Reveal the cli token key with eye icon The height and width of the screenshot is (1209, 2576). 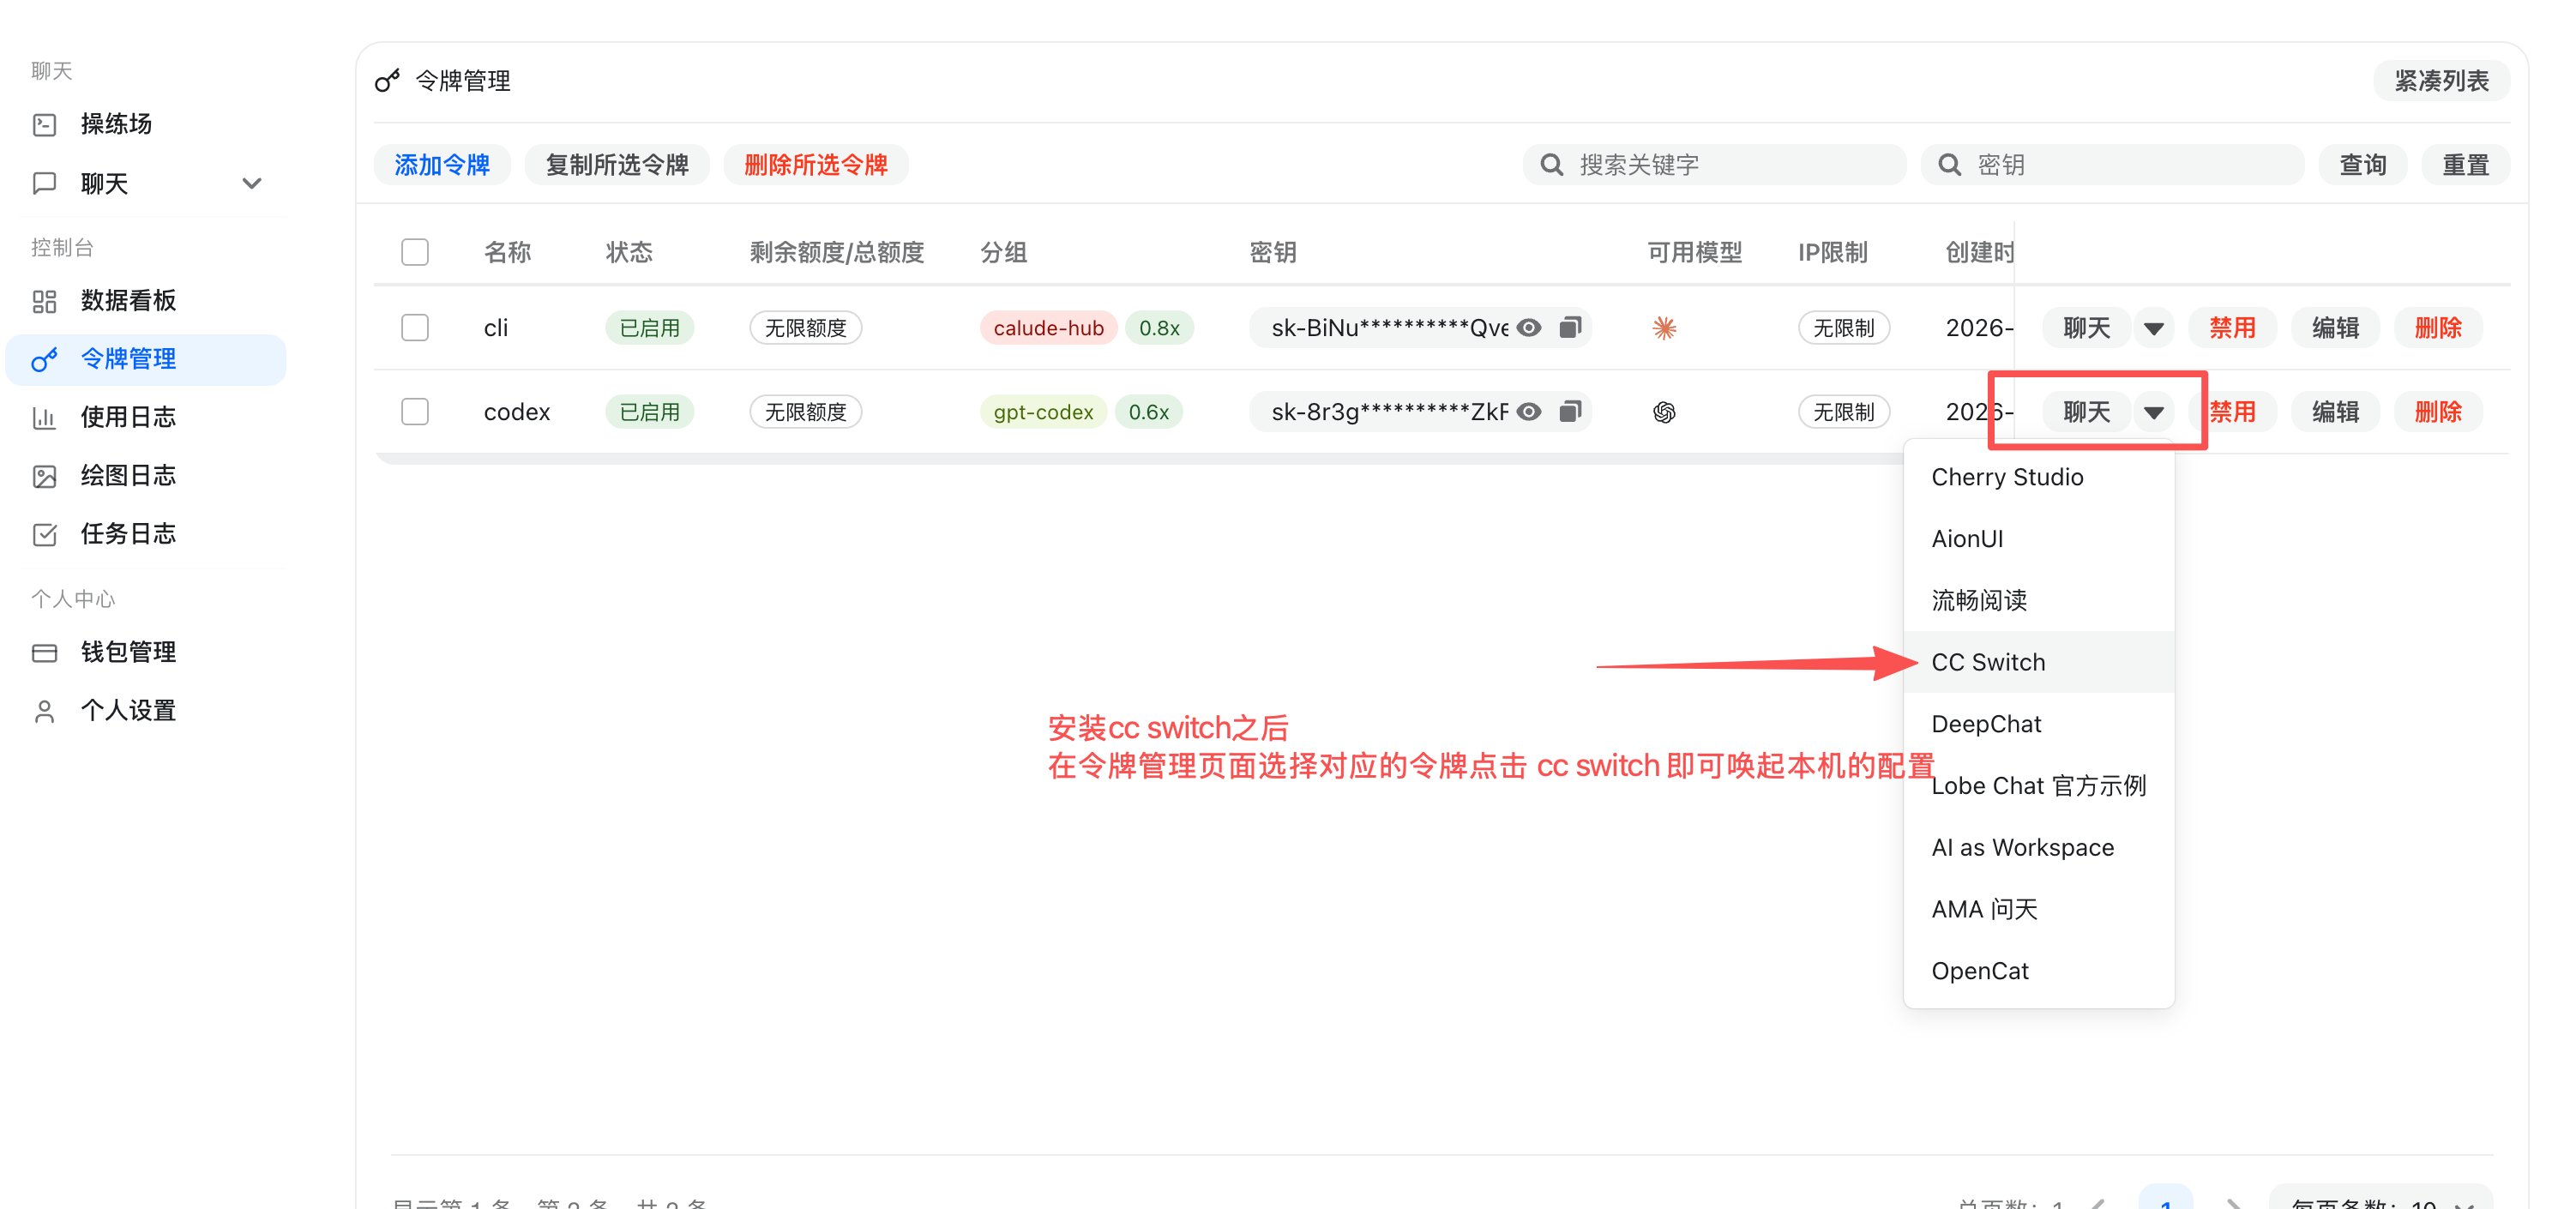[1529, 327]
